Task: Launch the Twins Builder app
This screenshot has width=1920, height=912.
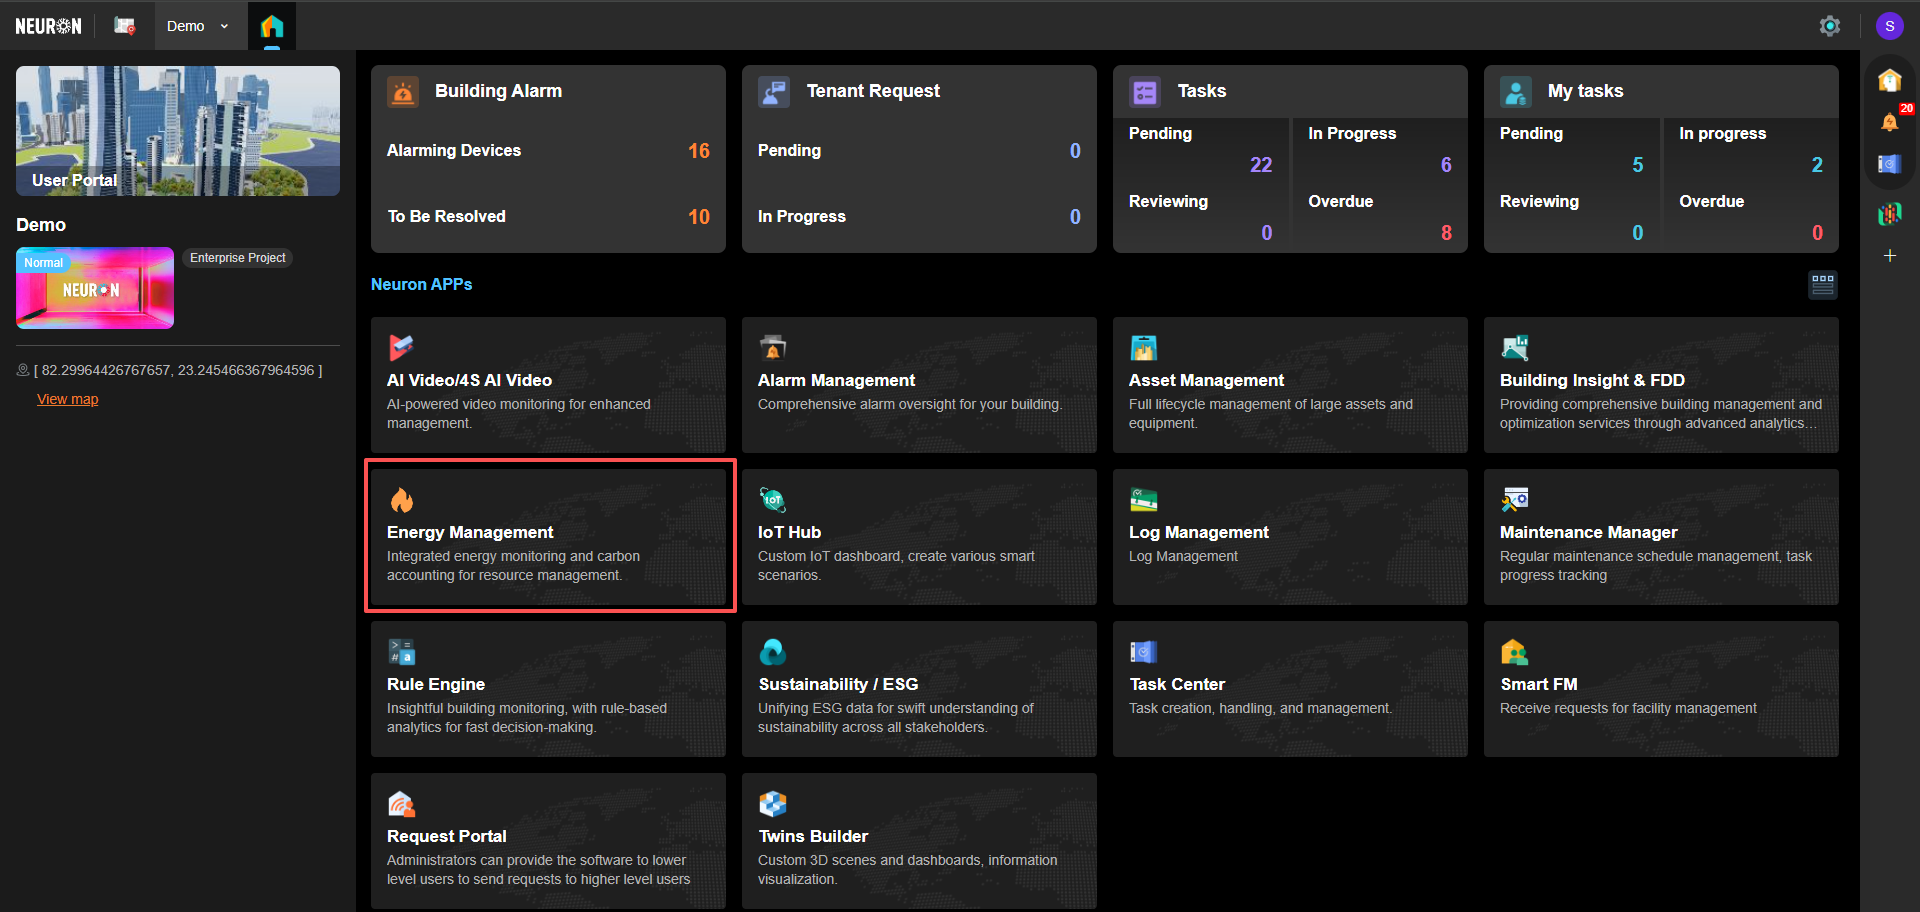Action: [918, 840]
